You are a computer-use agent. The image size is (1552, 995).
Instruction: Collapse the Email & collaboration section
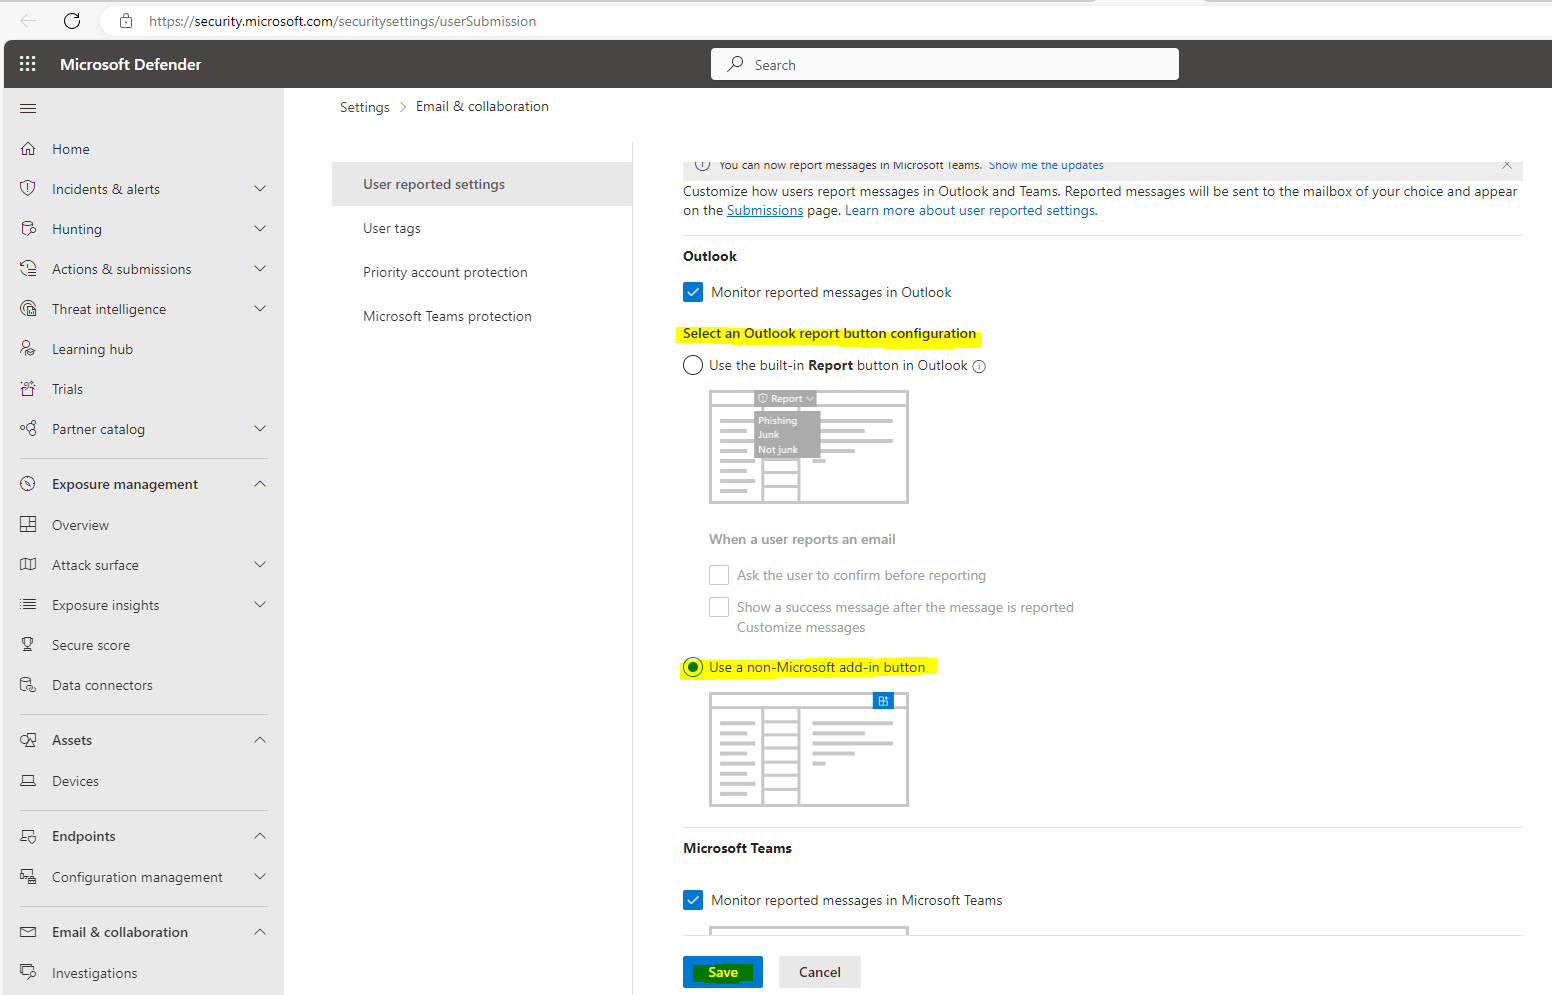260,931
